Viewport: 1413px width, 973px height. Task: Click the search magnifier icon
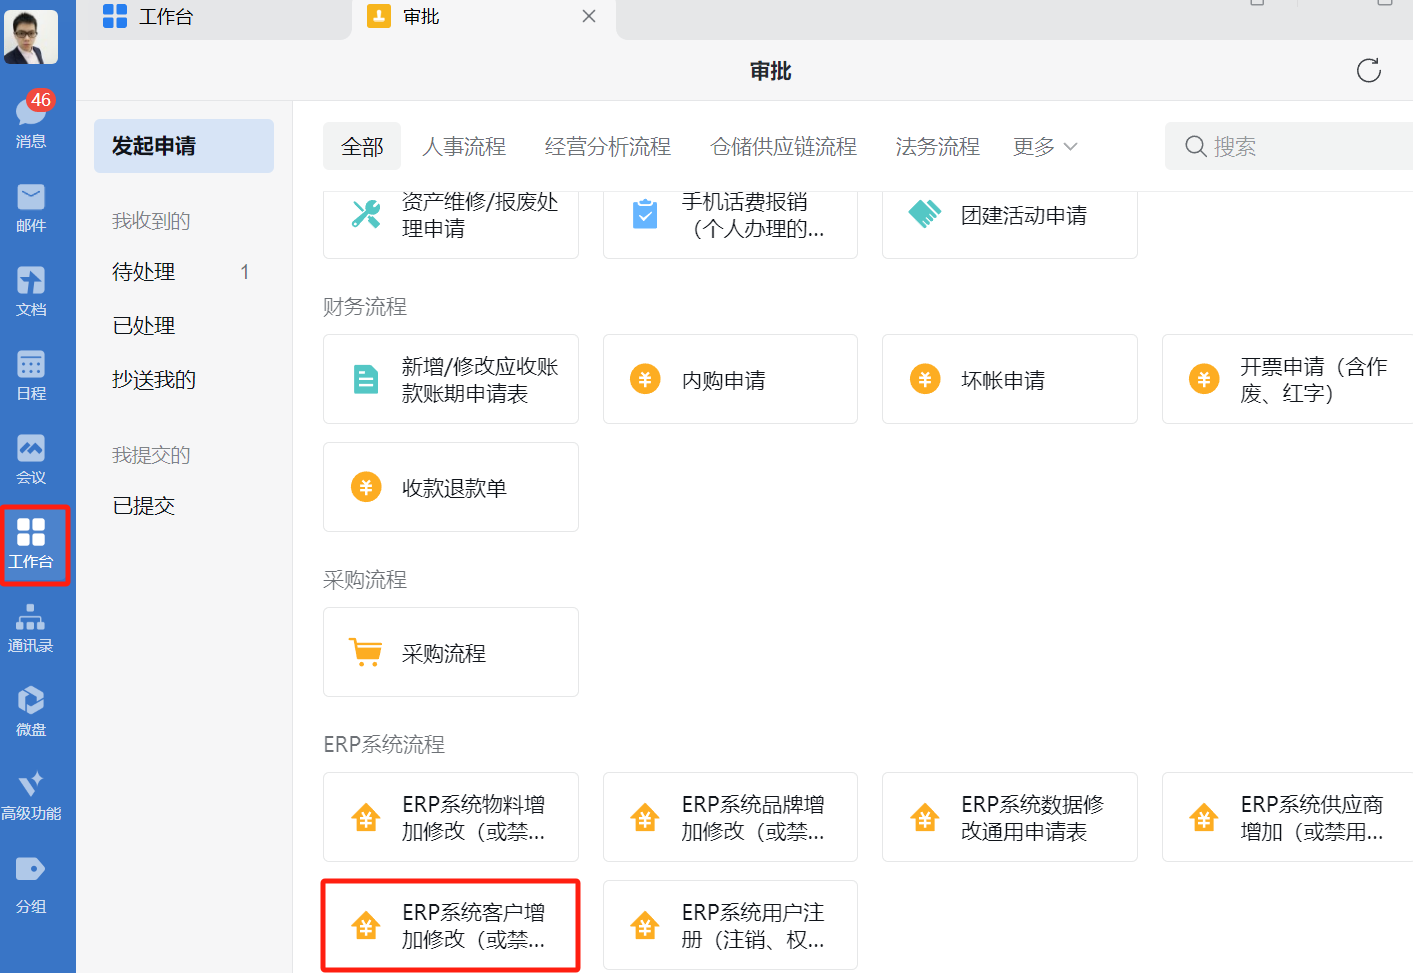tap(1195, 147)
